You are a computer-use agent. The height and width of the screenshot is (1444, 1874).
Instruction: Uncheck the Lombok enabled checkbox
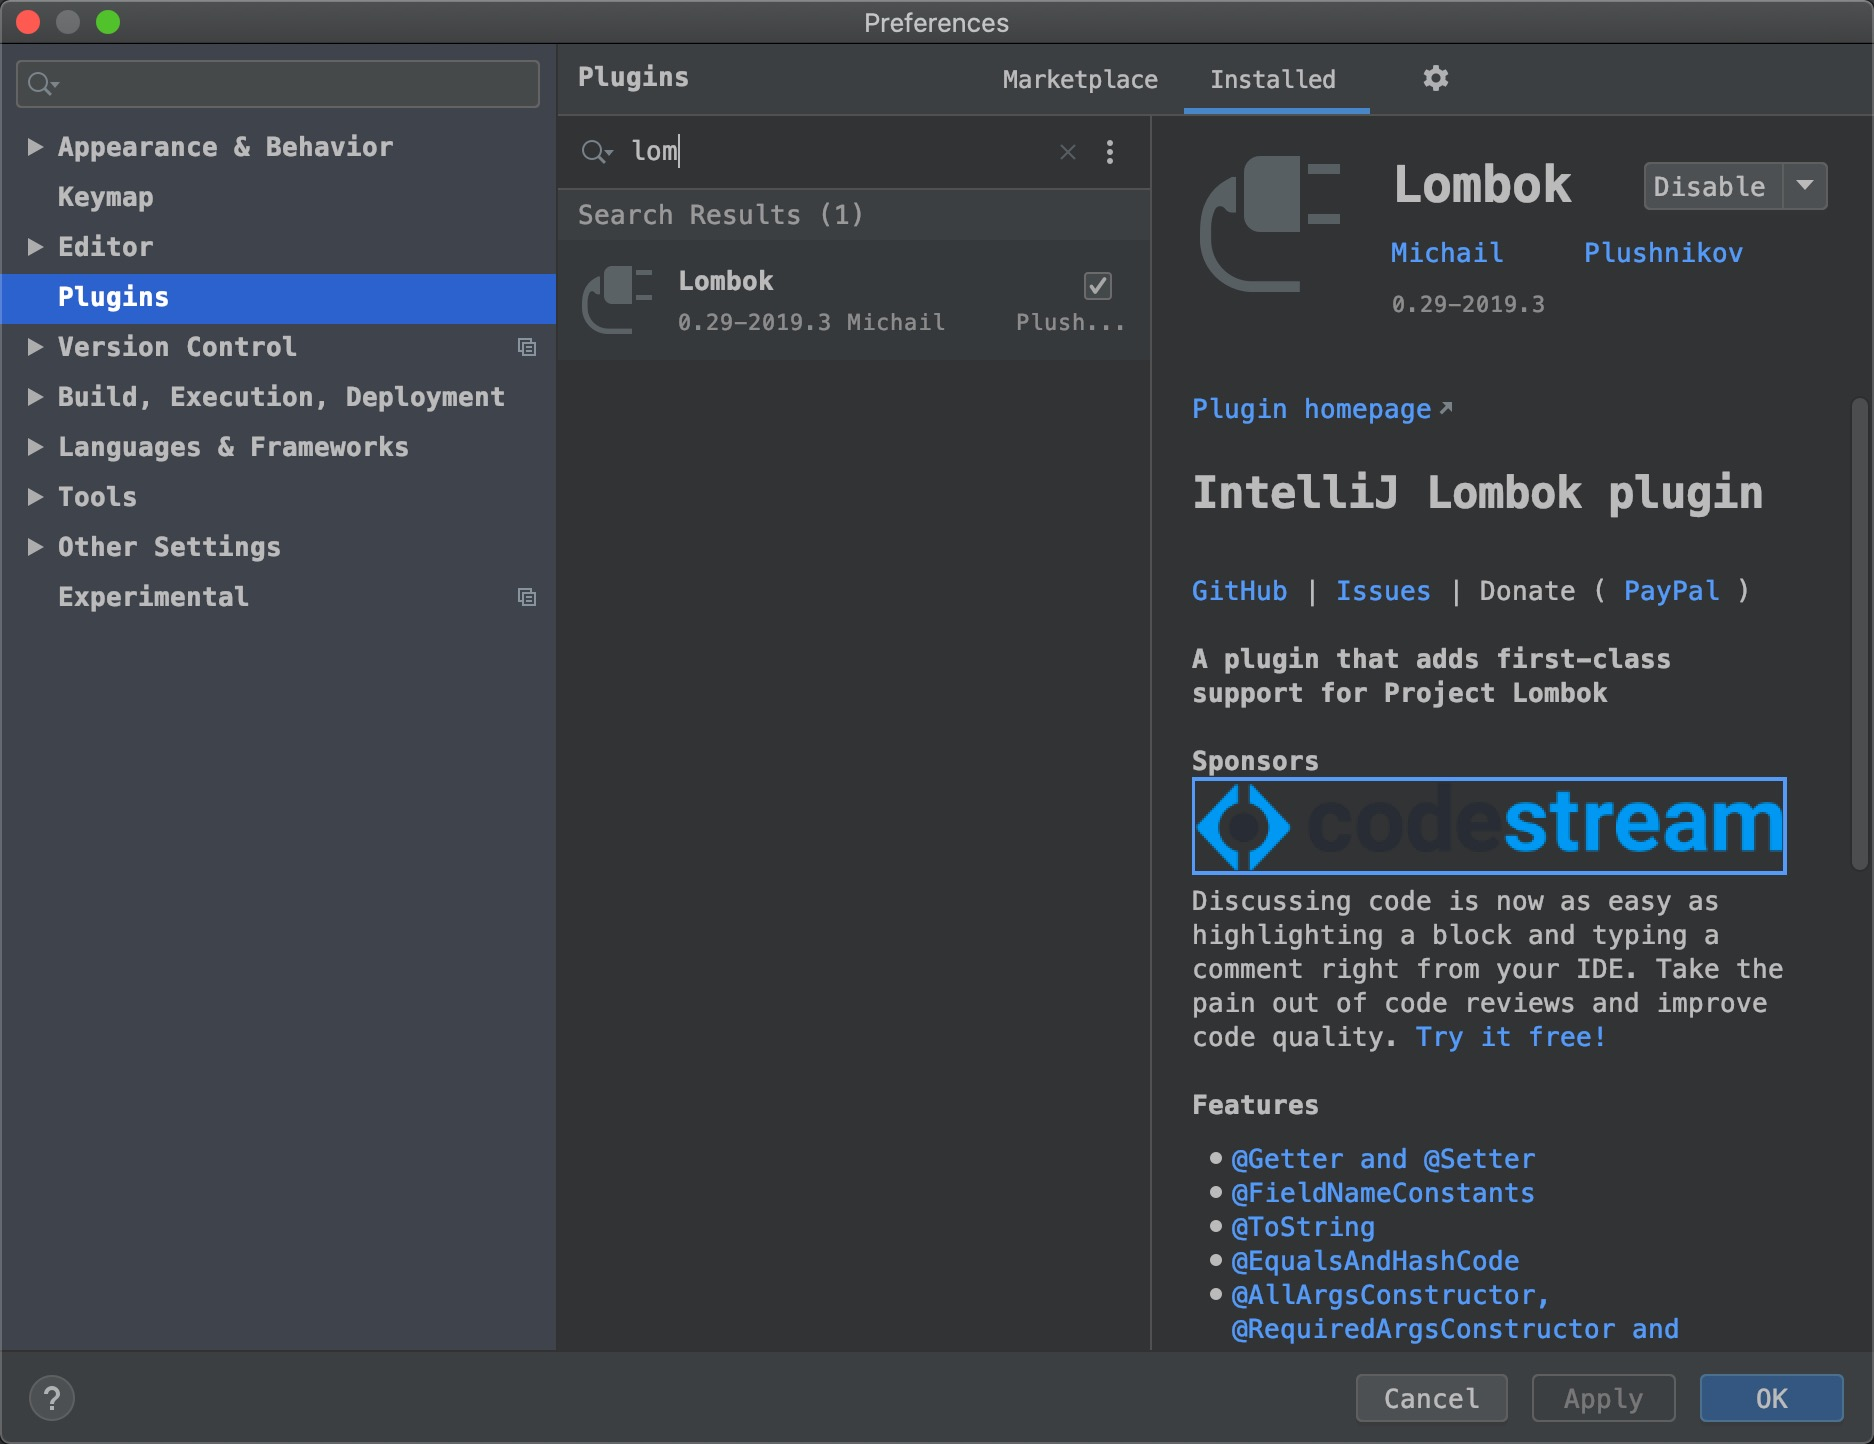click(1097, 286)
